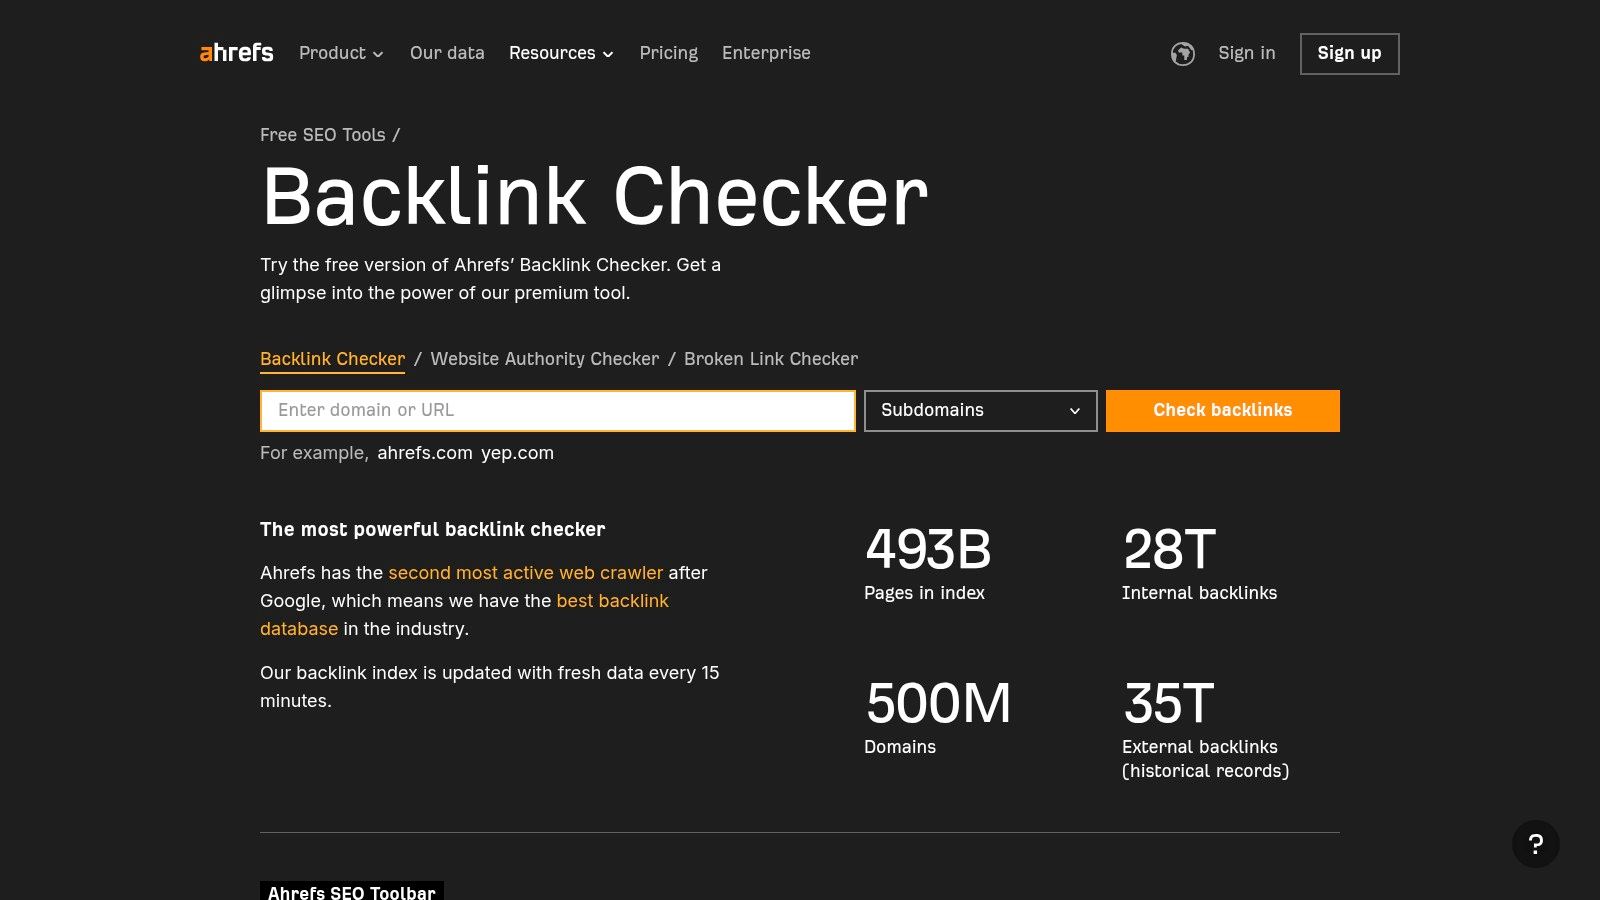
Task: Click the Ahrefs logo
Action: coord(236,53)
